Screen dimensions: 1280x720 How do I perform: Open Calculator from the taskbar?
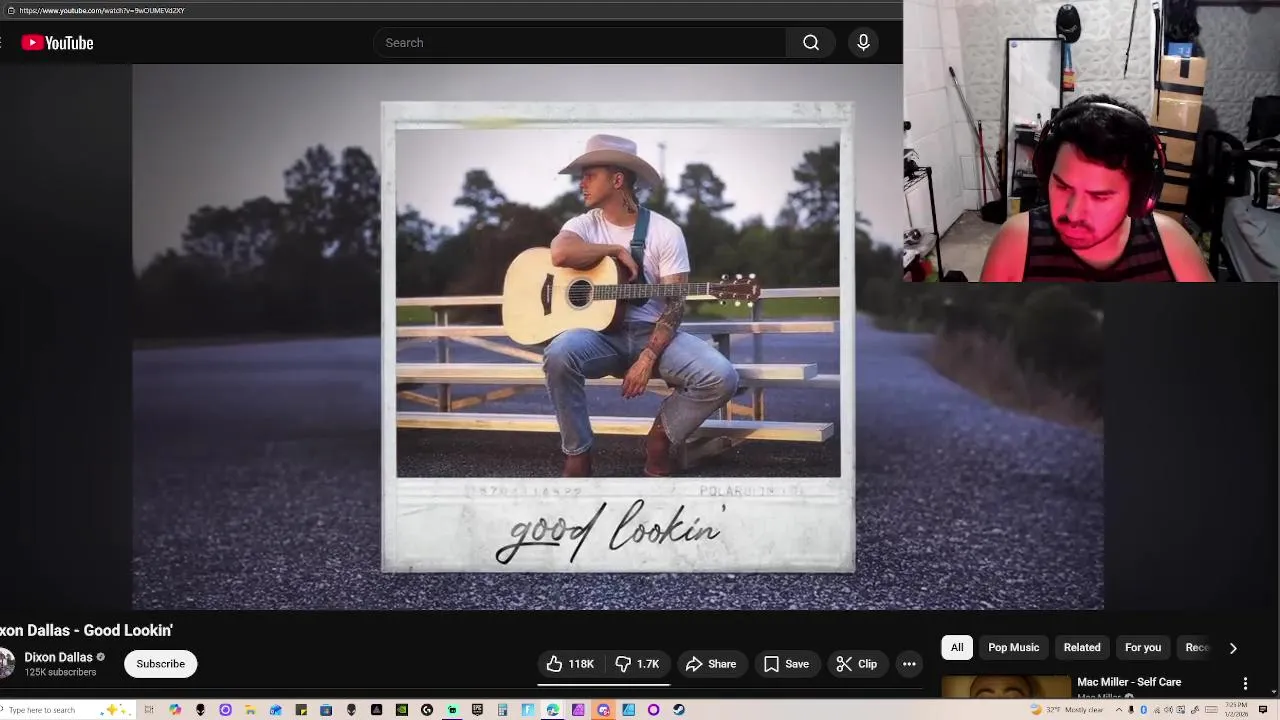point(502,710)
